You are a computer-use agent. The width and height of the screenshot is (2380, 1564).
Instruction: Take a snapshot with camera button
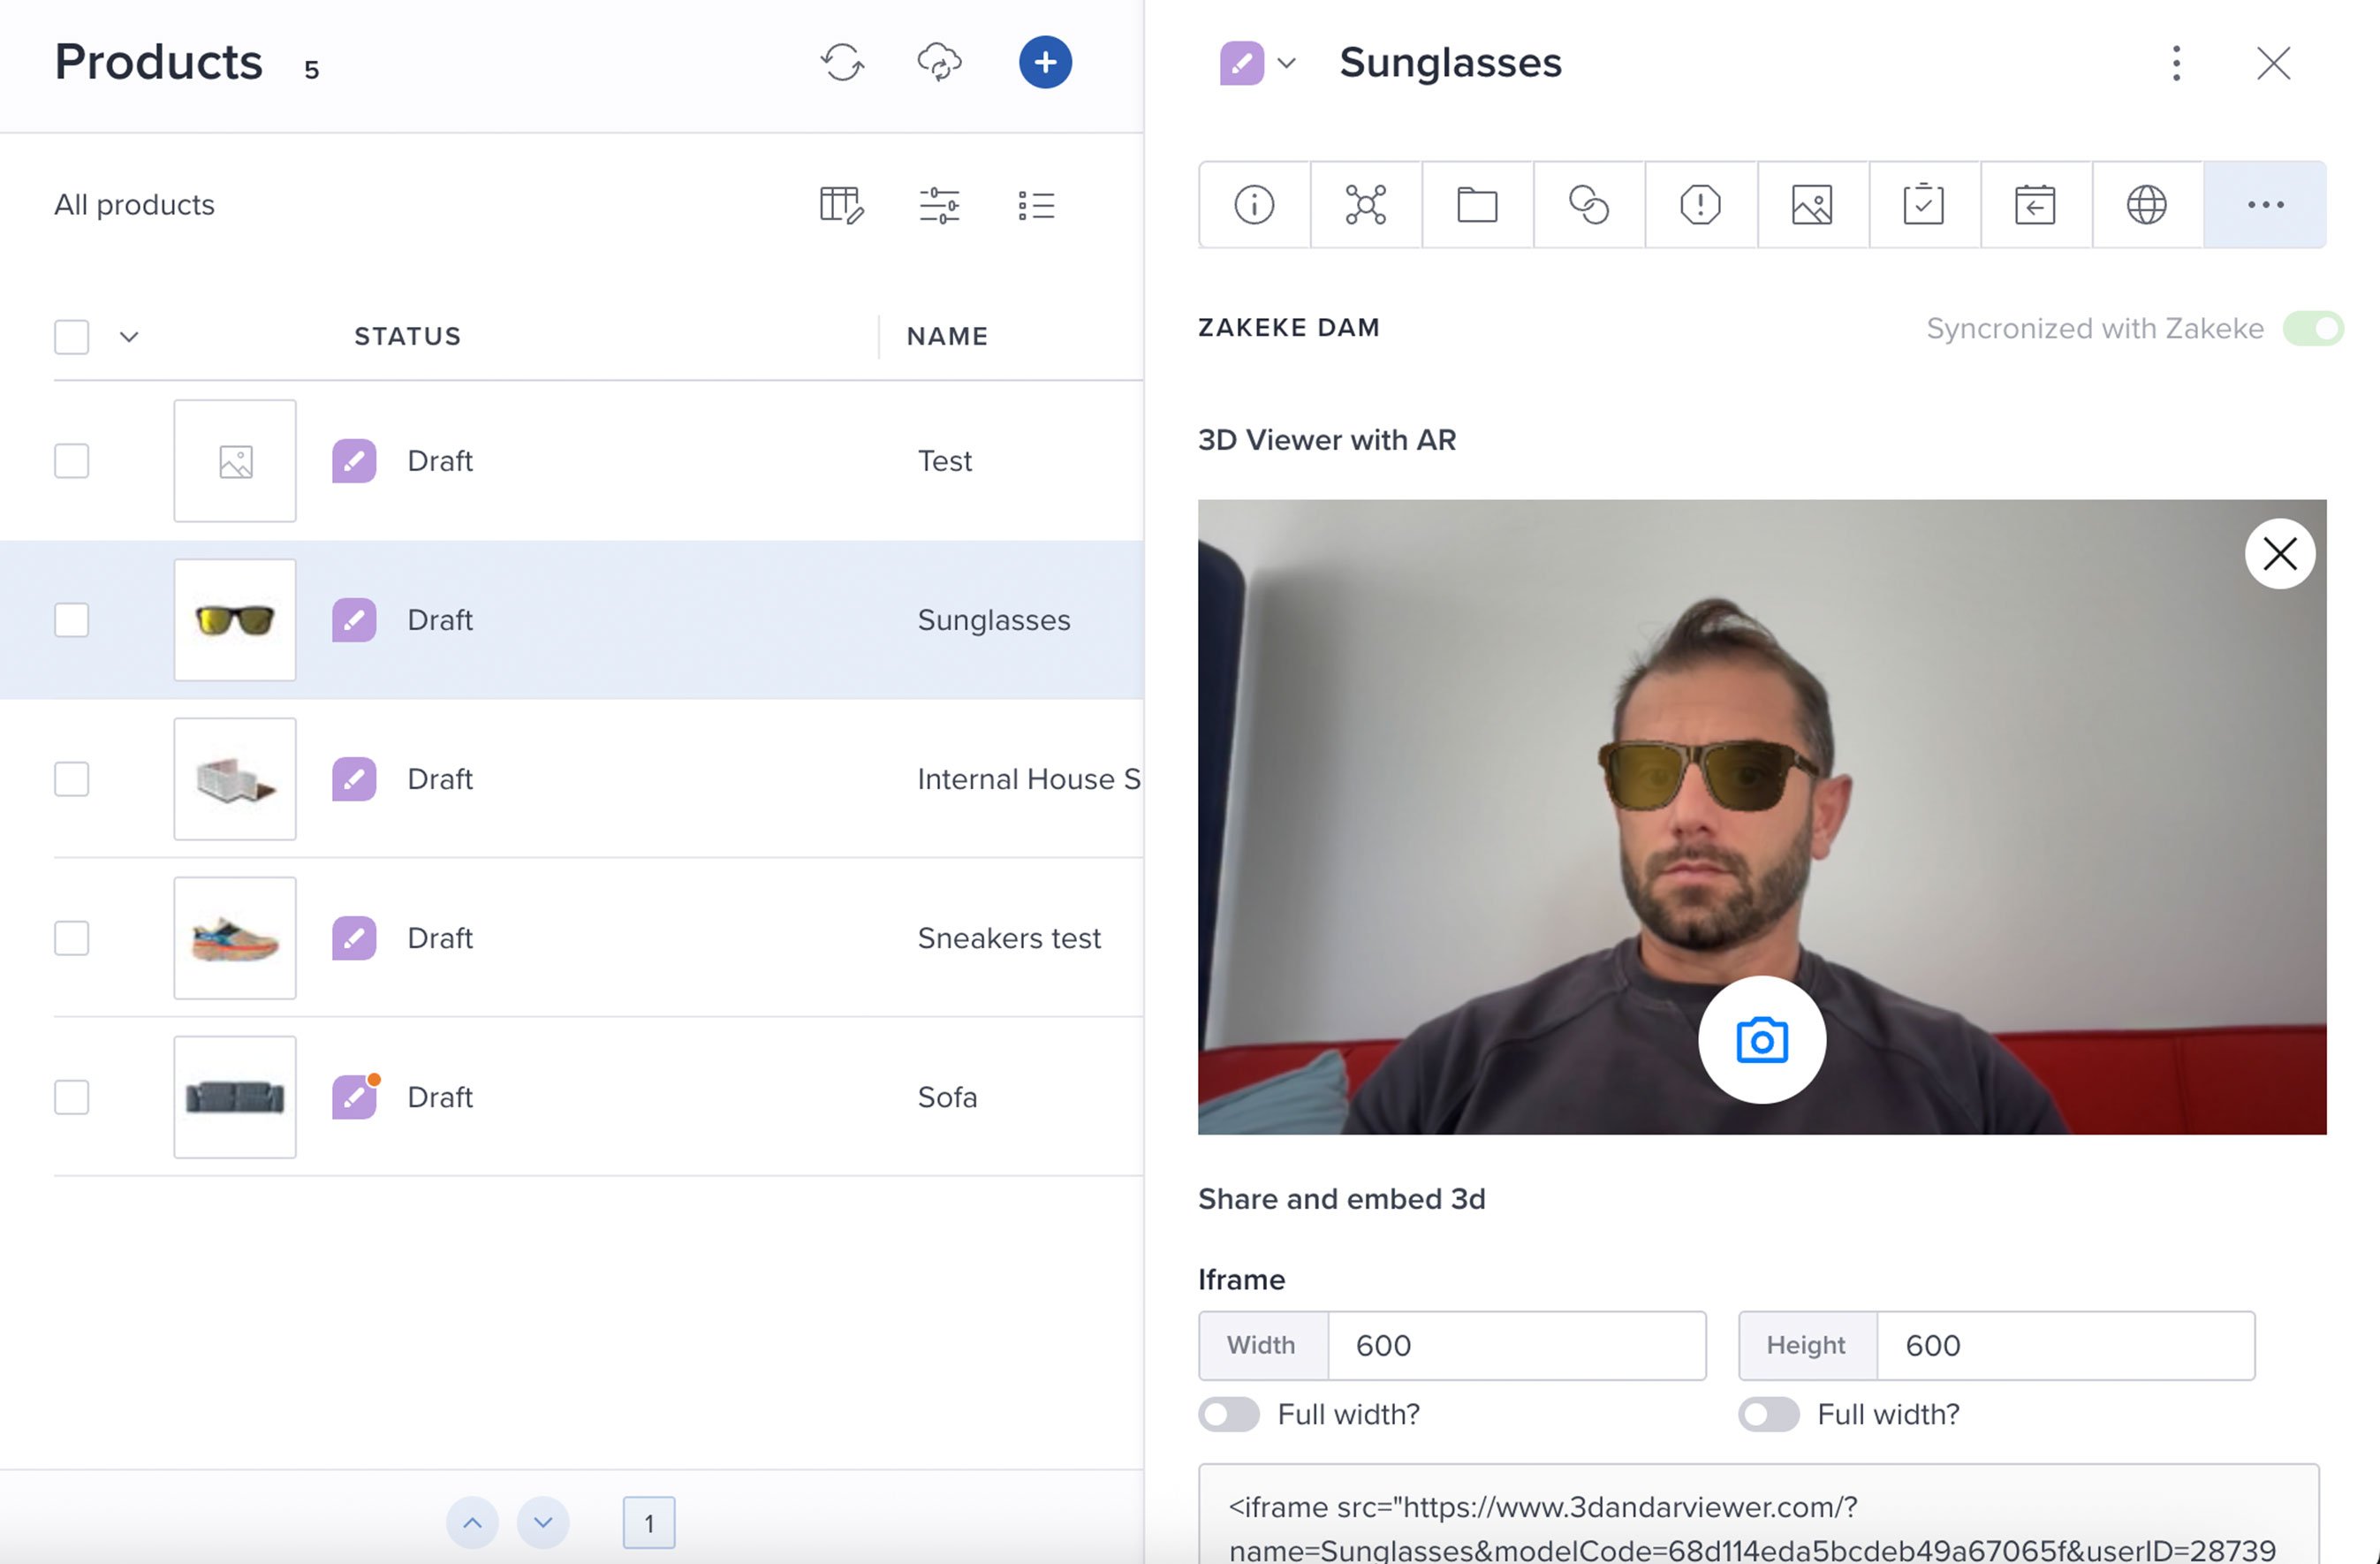point(1761,1040)
